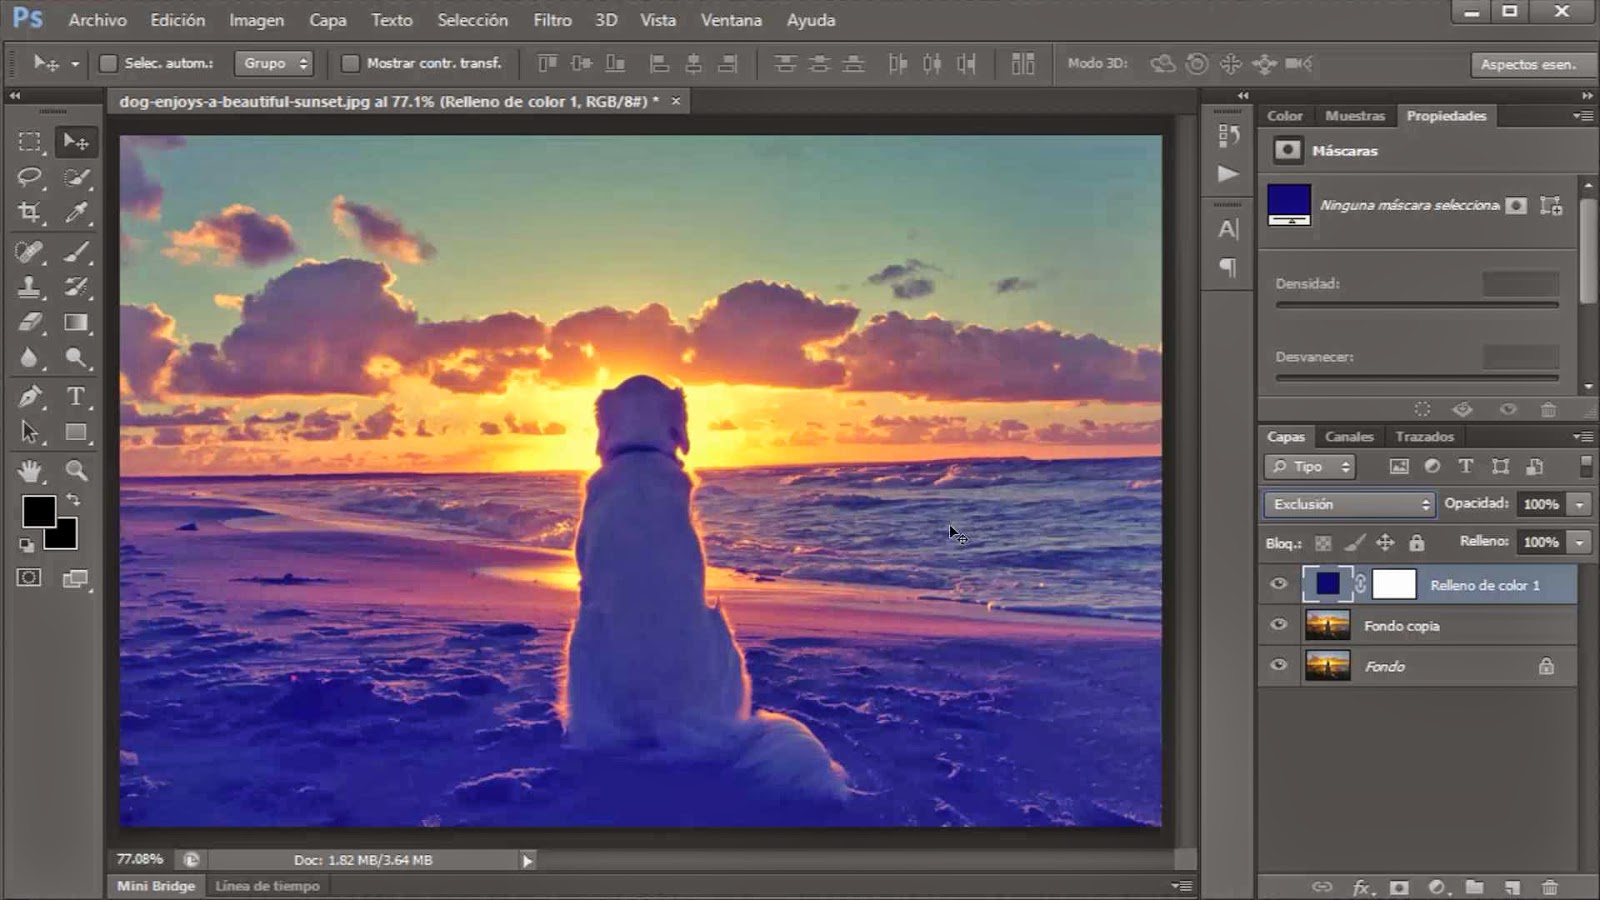Select the Dodge tool
1600x900 pixels.
tap(76, 358)
